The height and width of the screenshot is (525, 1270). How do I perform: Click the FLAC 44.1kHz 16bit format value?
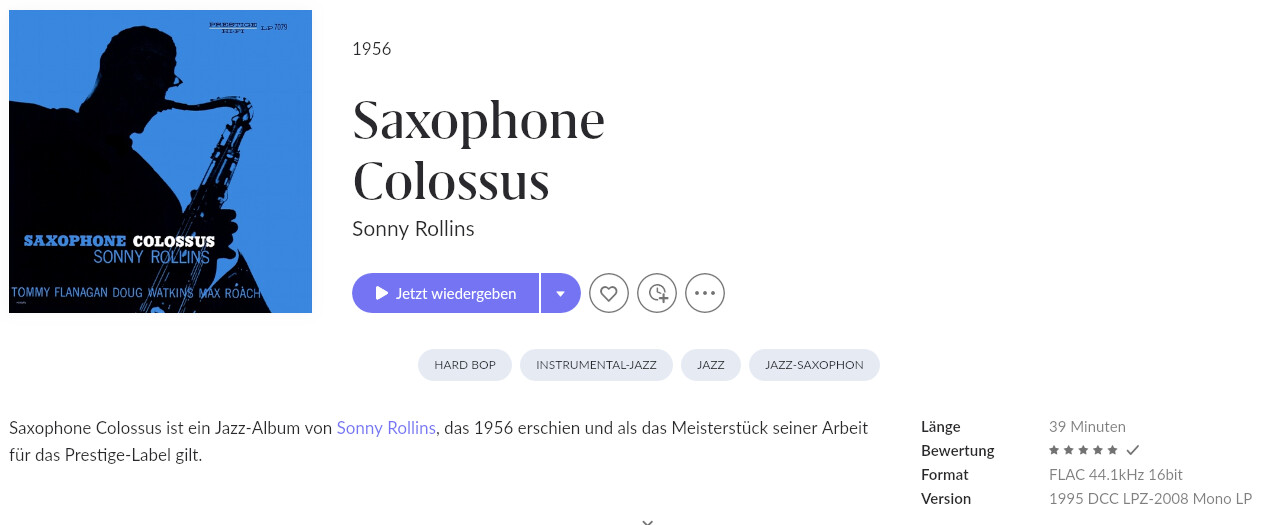tap(1115, 475)
